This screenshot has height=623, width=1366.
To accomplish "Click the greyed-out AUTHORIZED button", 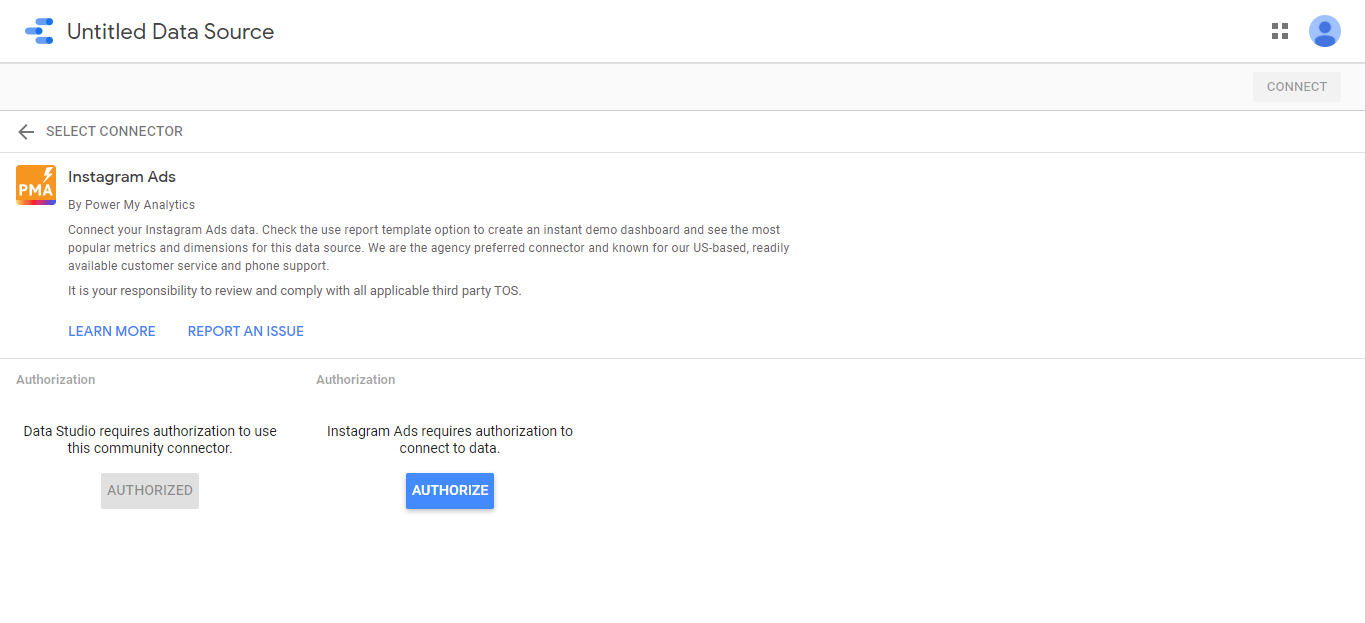I will (x=150, y=491).
